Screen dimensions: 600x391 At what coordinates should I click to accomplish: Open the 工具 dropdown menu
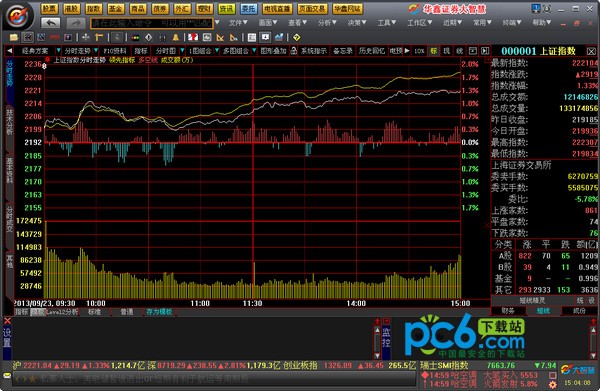pos(387,23)
